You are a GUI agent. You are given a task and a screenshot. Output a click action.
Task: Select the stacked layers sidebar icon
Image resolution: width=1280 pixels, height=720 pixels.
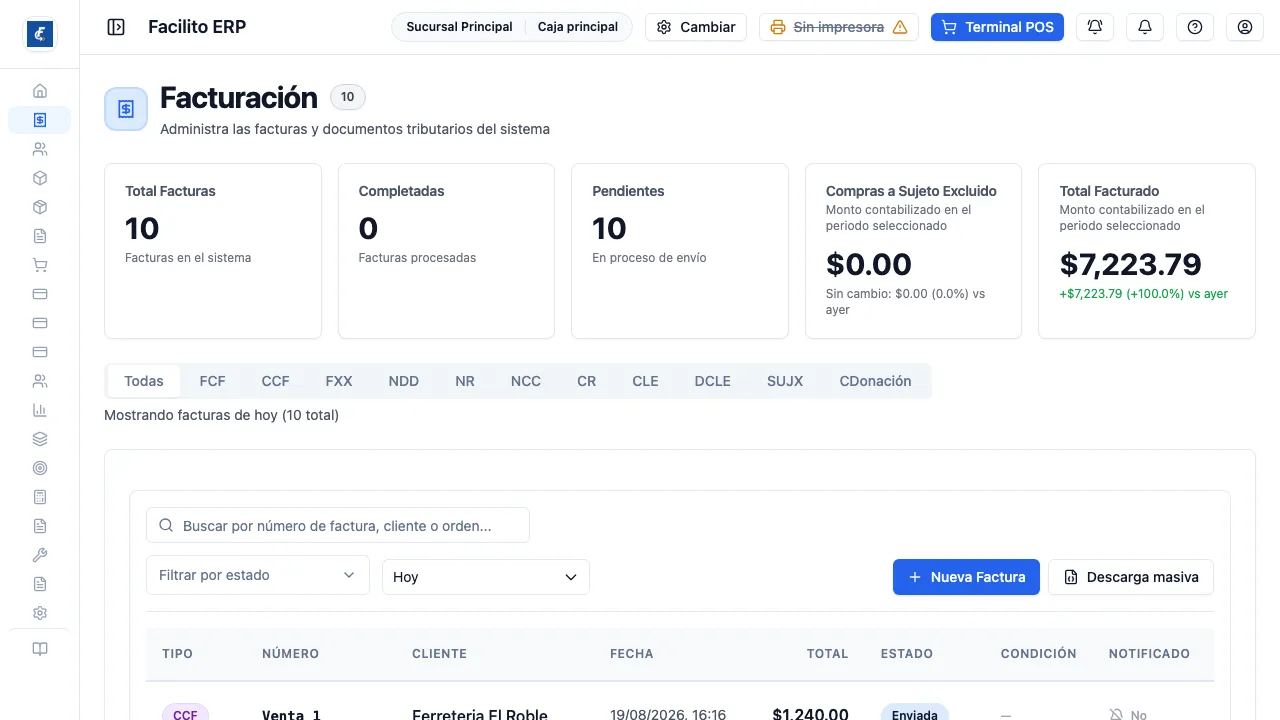(x=40, y=439)
